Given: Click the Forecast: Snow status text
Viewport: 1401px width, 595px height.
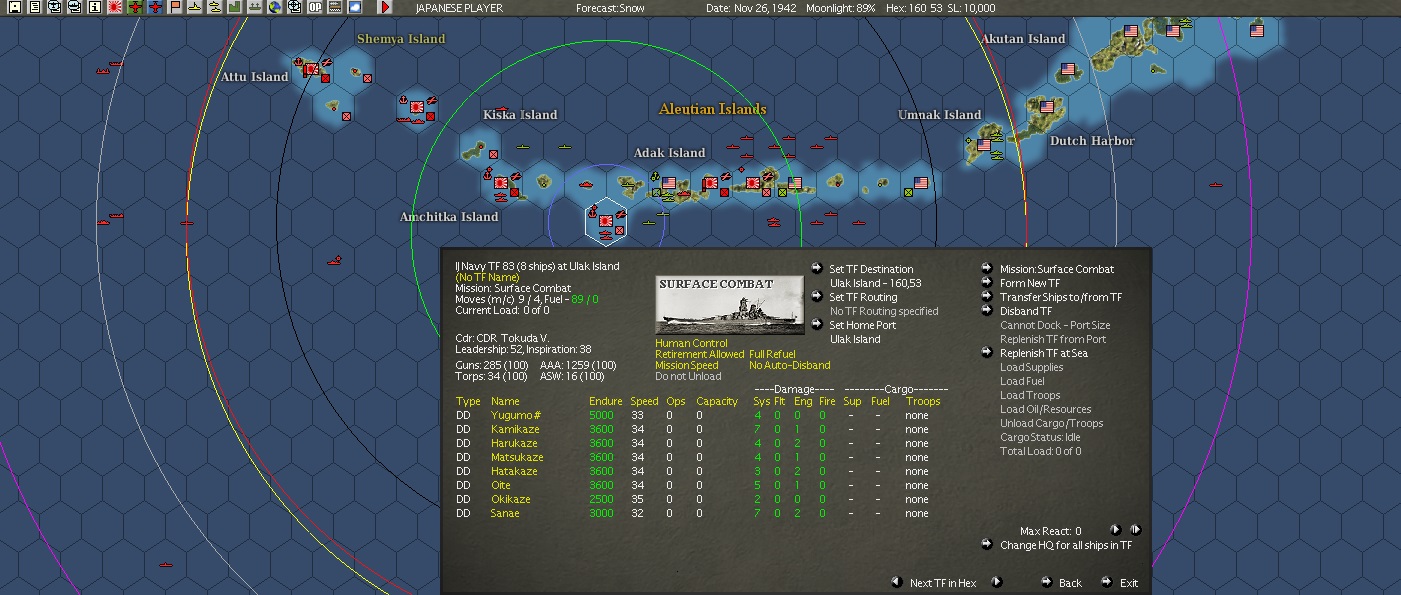Looking at the screenshot, I should [x=611, y=8].
